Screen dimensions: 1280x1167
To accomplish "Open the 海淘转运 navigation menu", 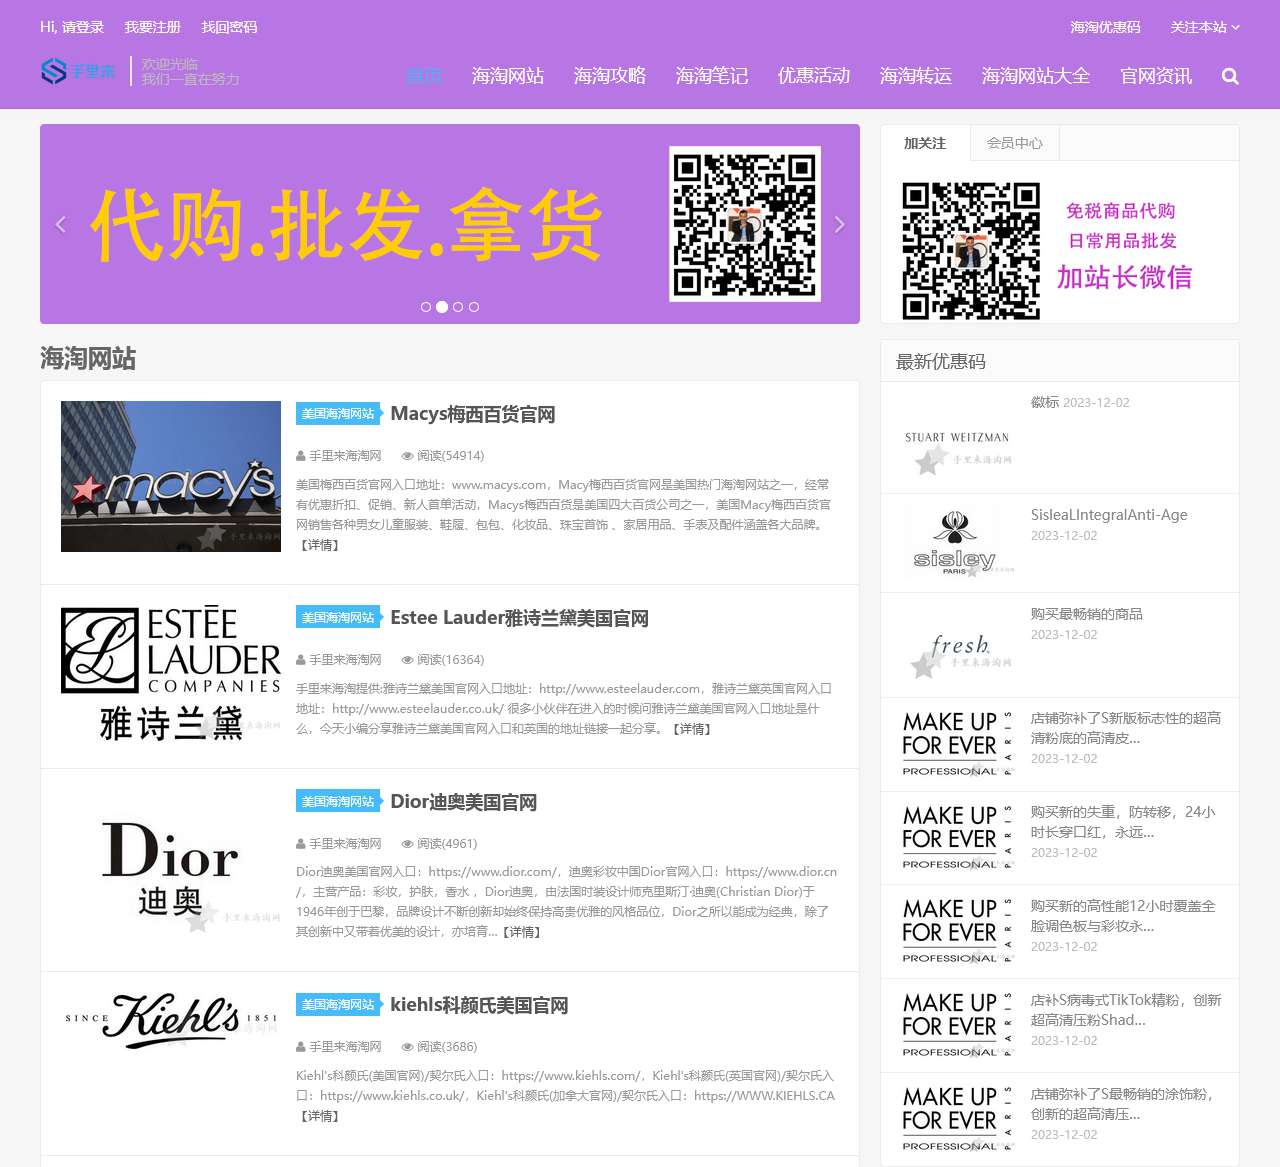I will (916, 76).
